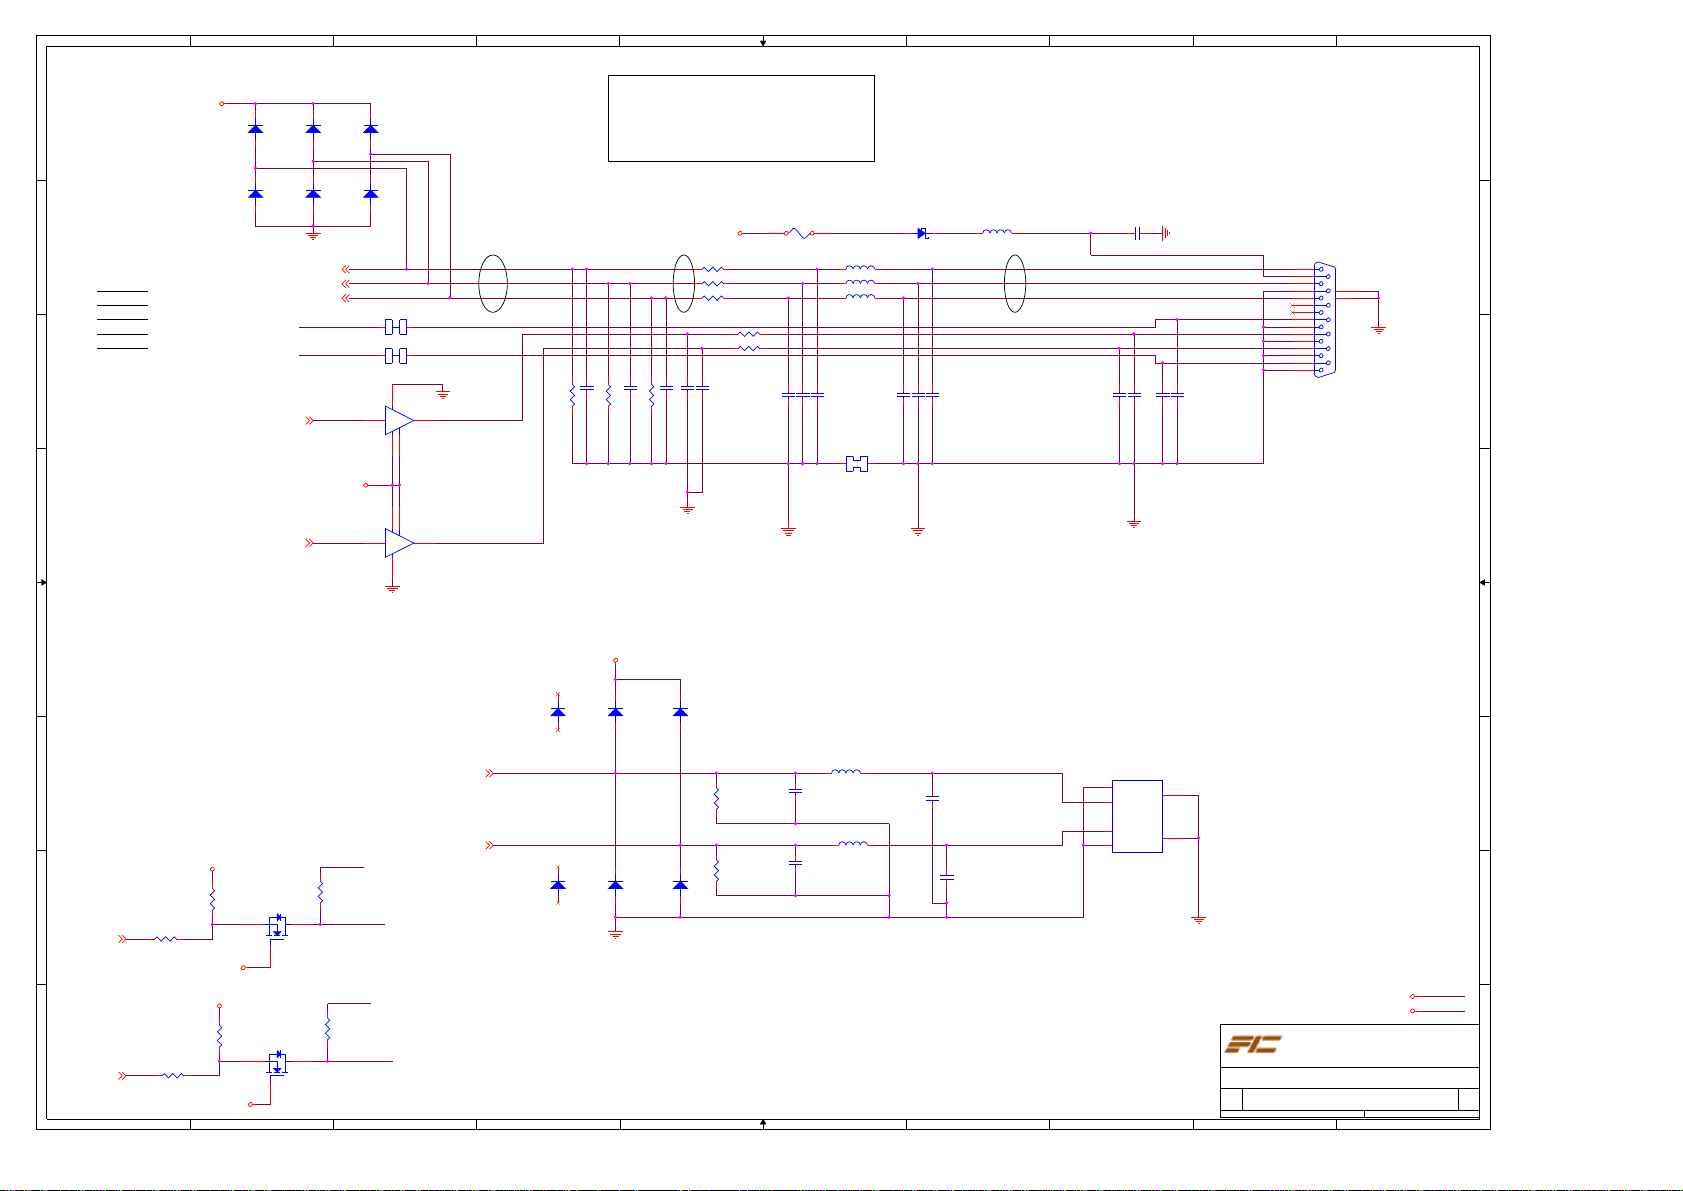This screenshot has height=1191, width=1683.
Task: Click the middle bus ellipse before the series resistors
Action: click(683, 284)
